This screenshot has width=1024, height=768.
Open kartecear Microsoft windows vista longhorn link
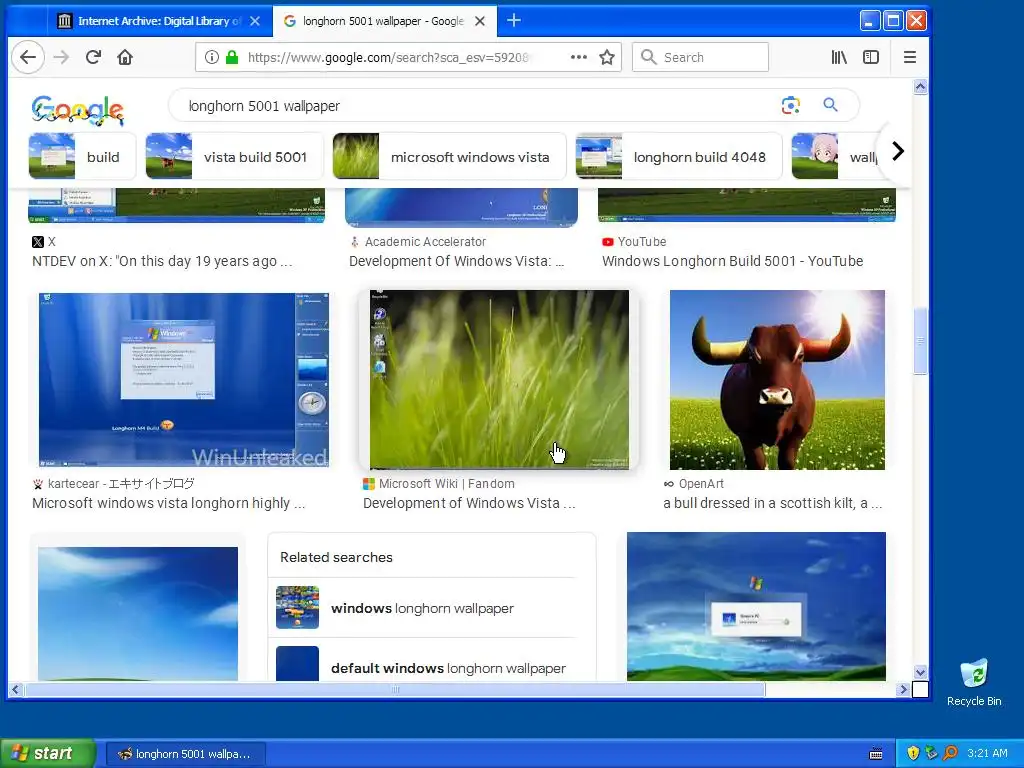[x=168, y=503]
